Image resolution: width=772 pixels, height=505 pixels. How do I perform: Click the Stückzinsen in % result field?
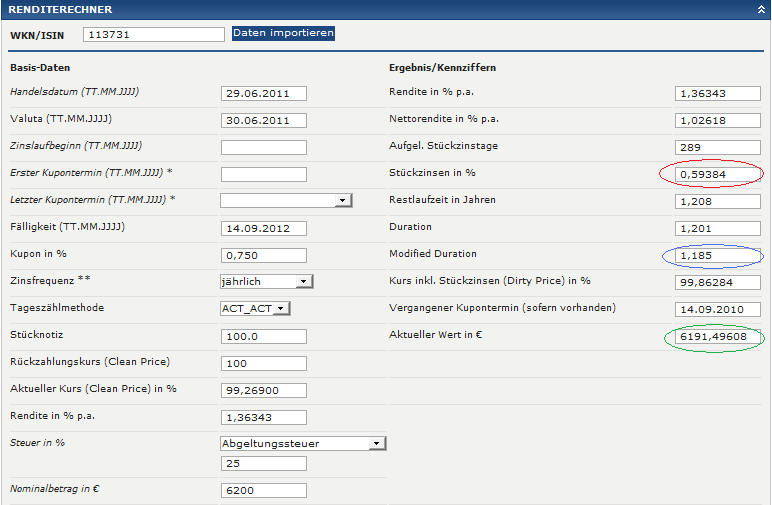coord(718,174)
